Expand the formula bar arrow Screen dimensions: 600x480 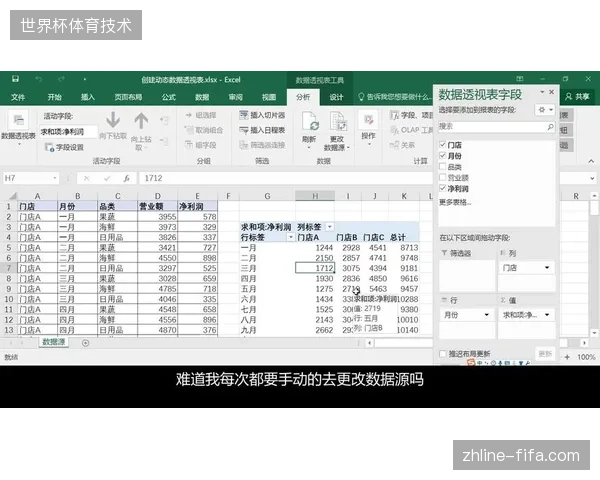(592, 178)
